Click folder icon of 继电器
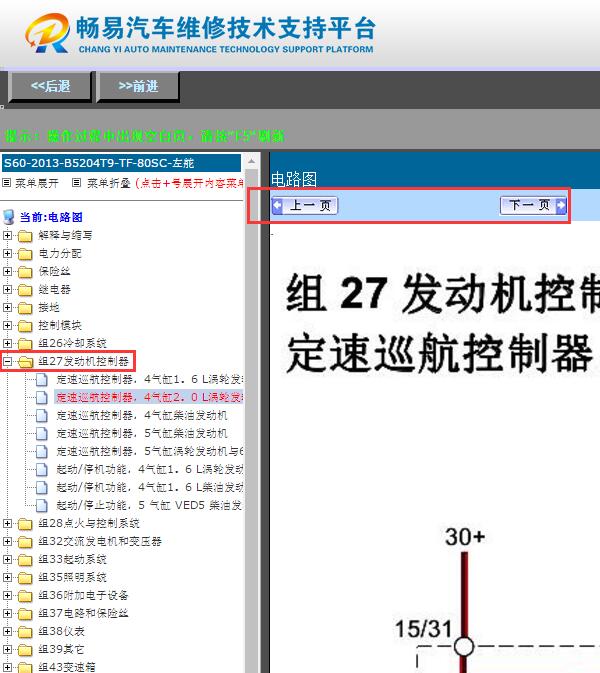 [x=25, y=290]
